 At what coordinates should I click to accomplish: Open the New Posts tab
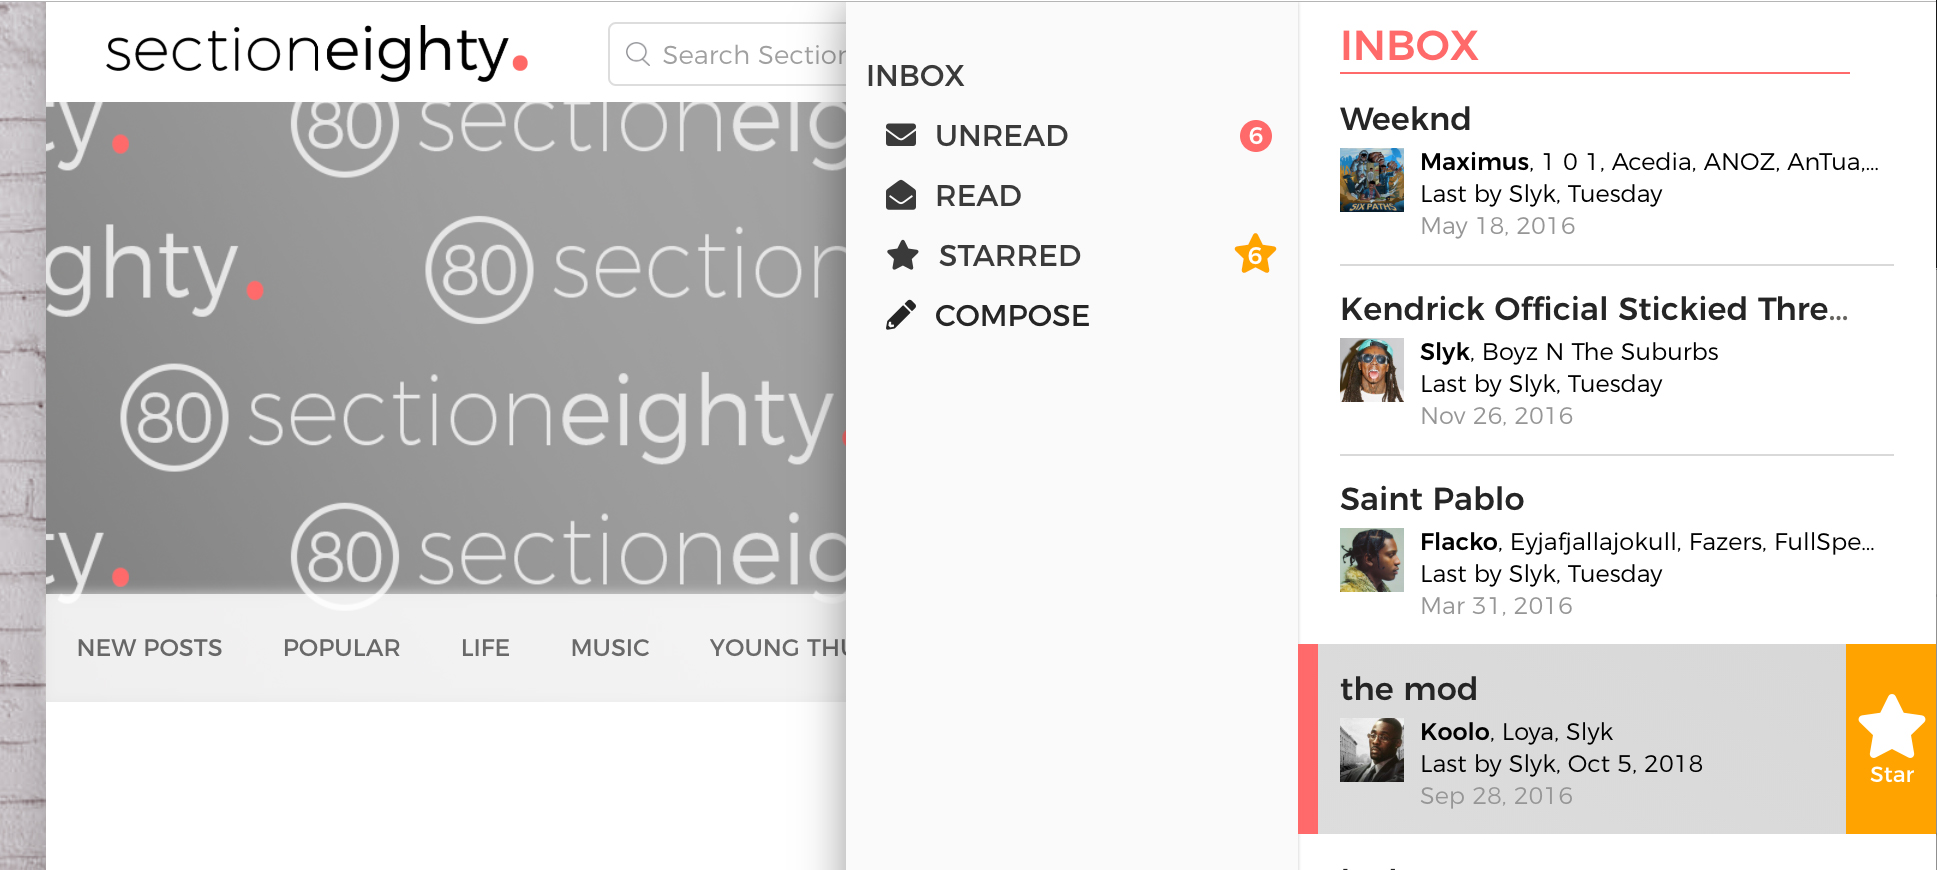(150, 648)
